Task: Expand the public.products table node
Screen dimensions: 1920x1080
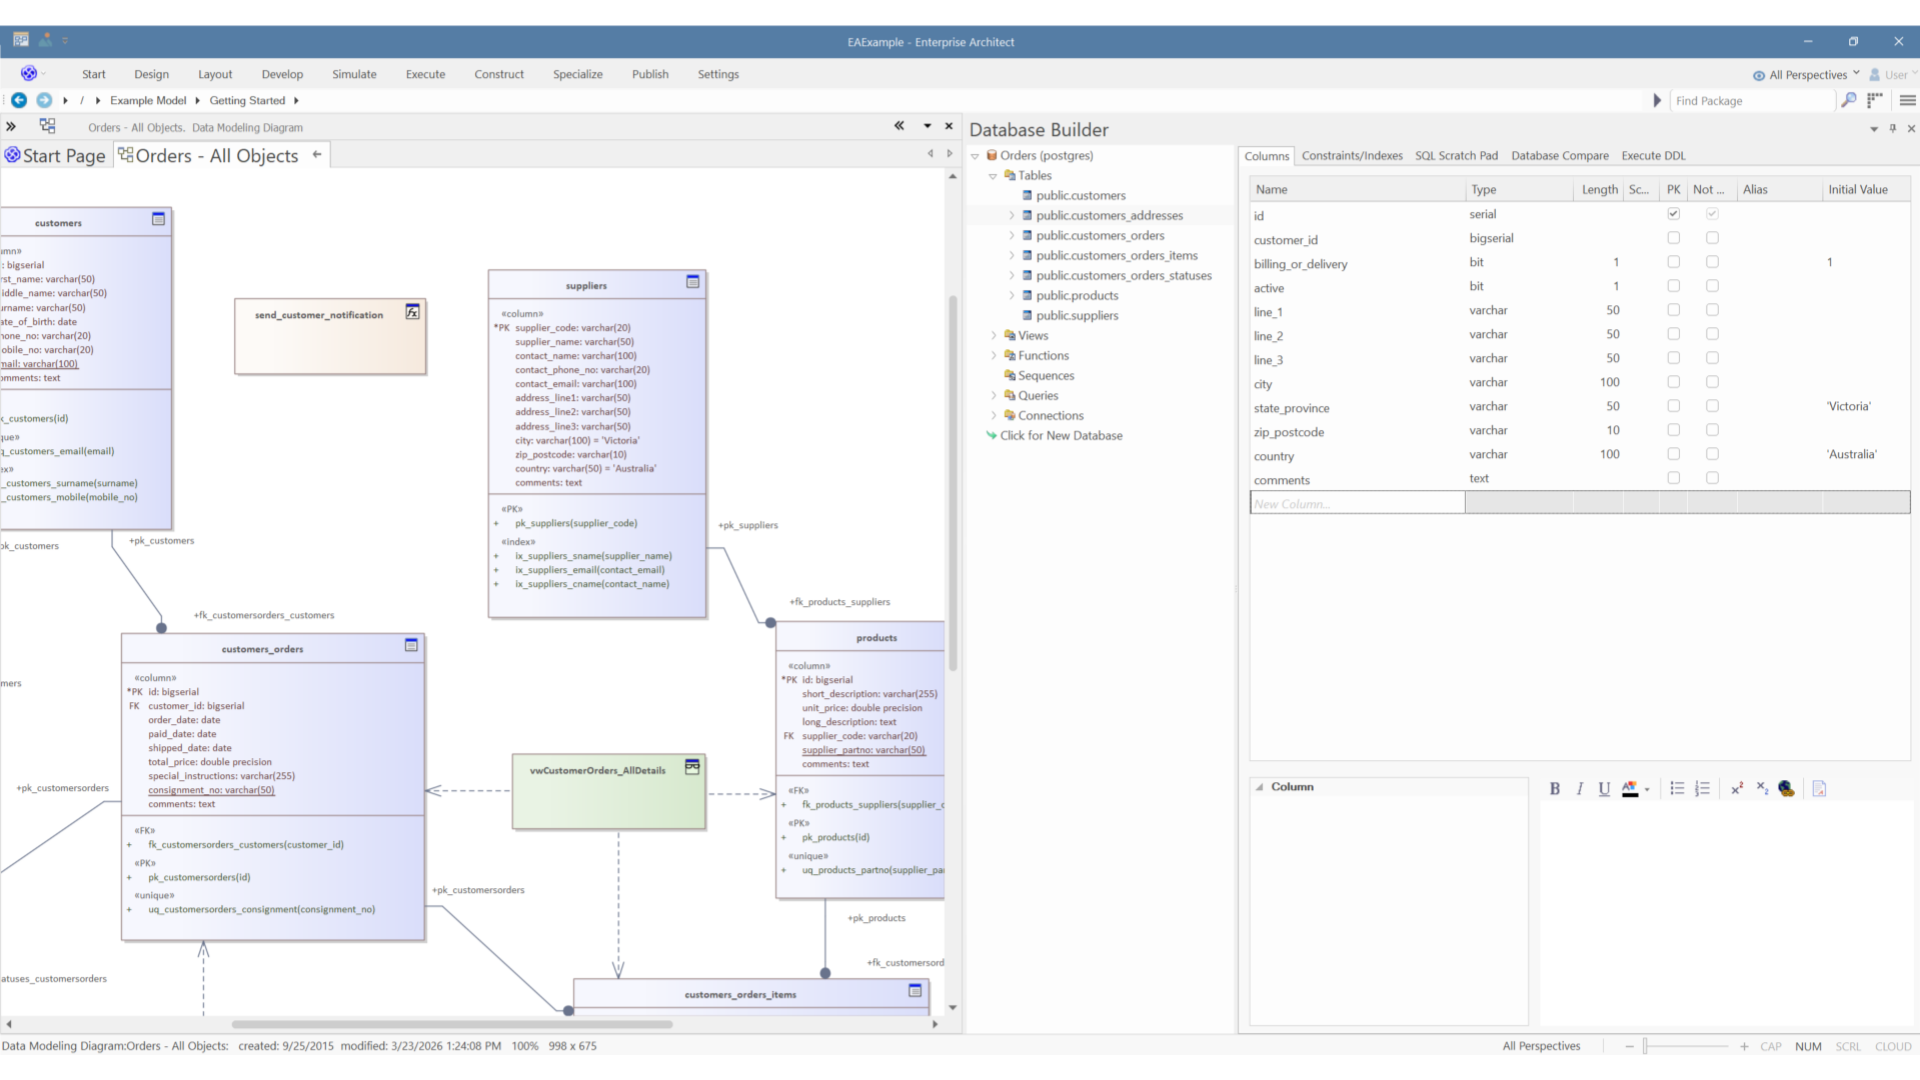Action: pos(1013,295)
